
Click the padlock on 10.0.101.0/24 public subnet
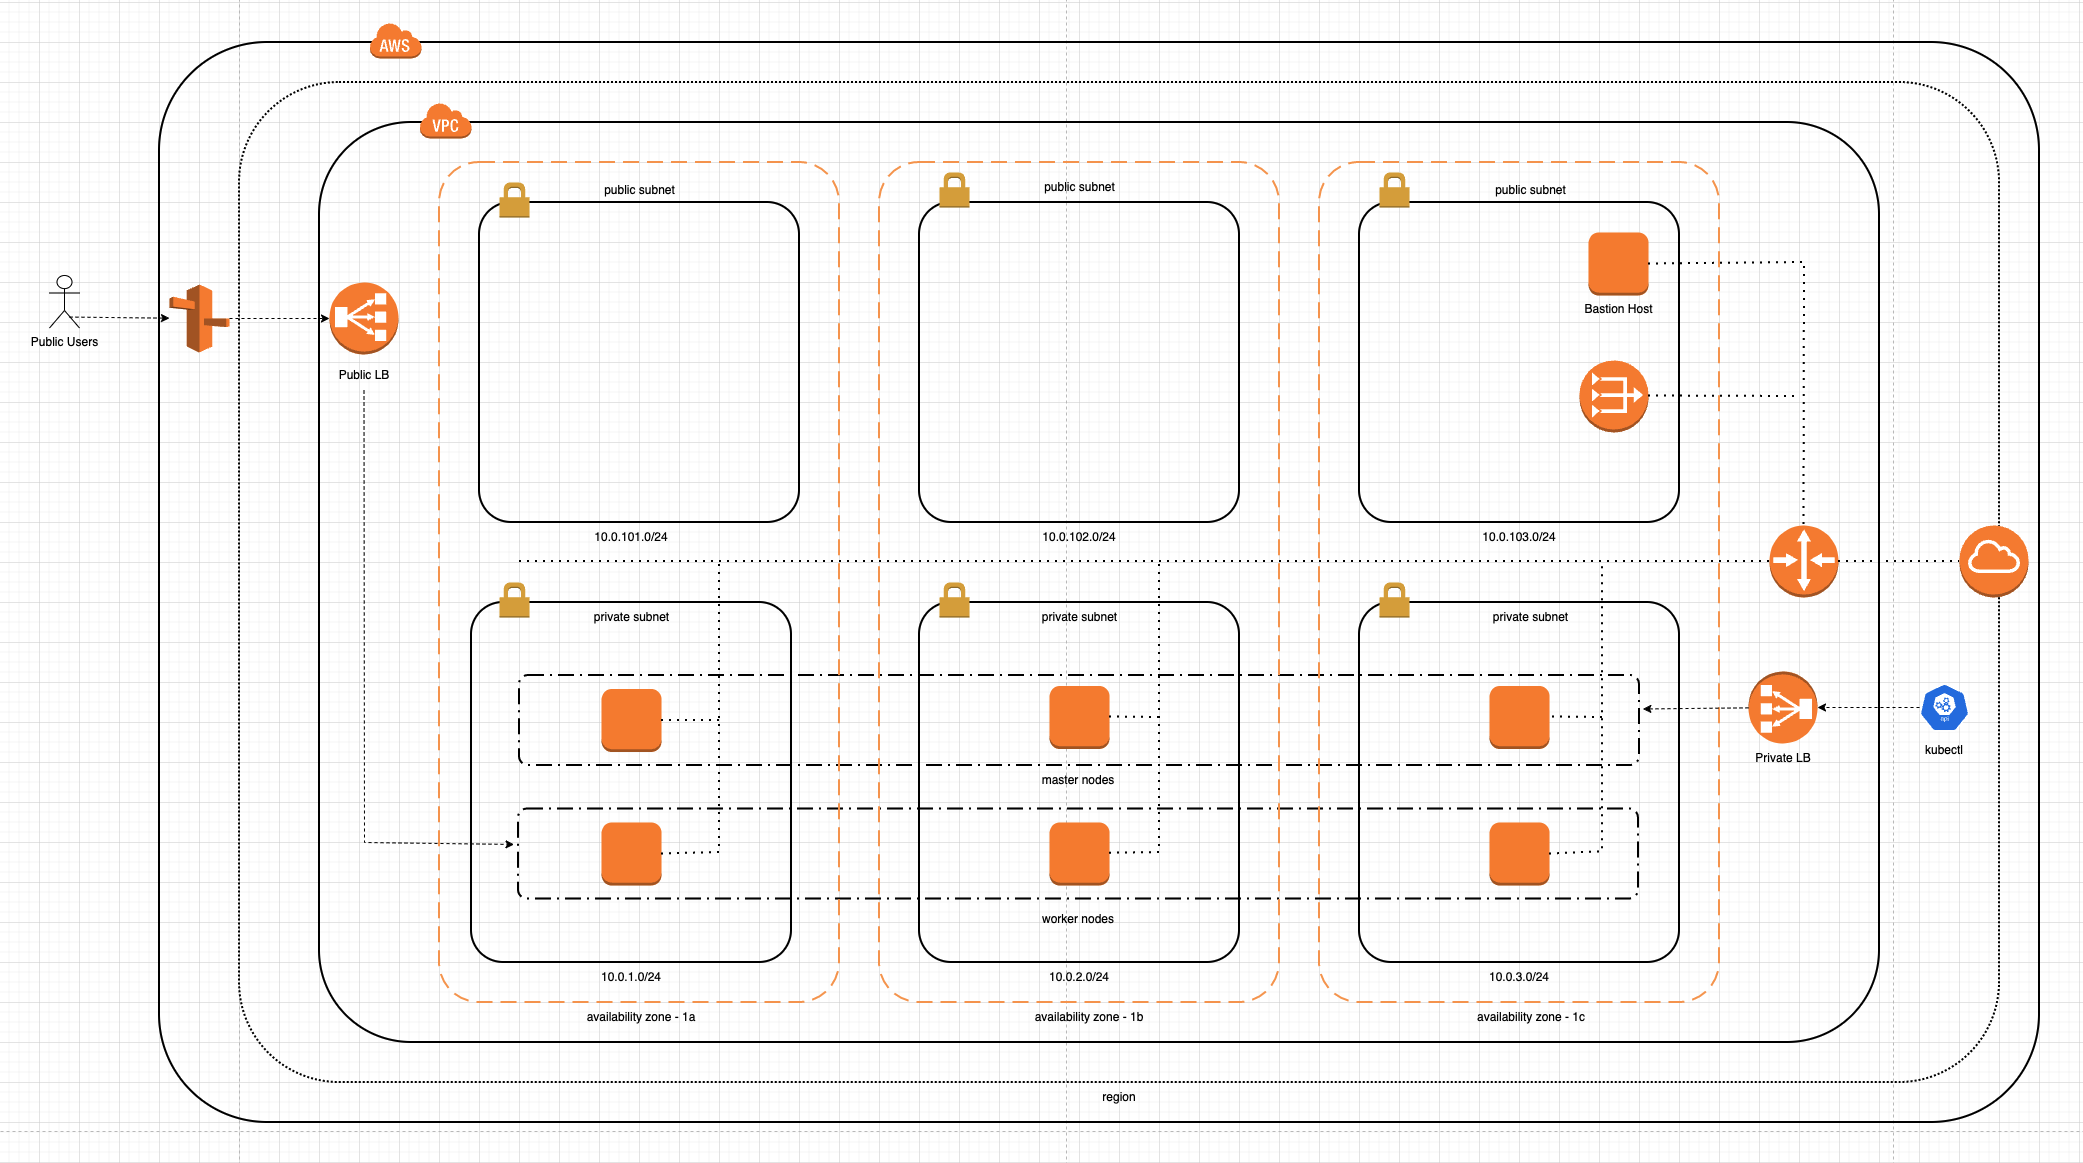(x=514, y=200)
